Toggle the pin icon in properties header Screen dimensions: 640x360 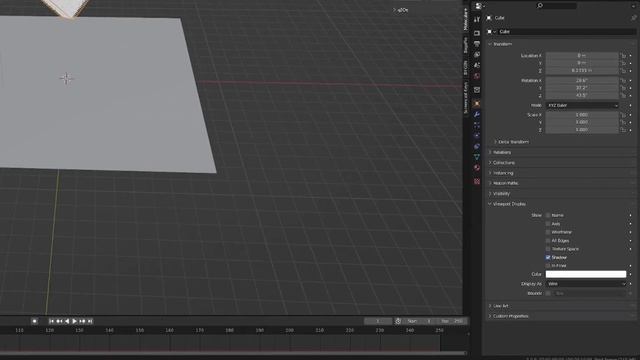pyautogui.click(x=633, y=18)
